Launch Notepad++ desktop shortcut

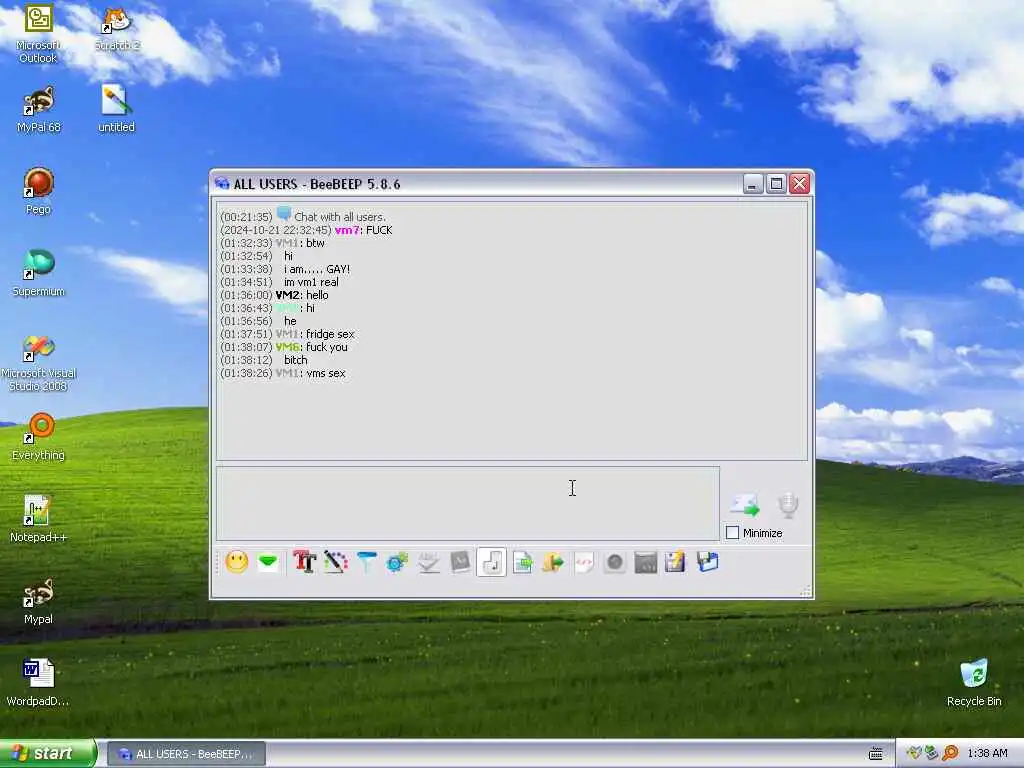tap(38, 519)
